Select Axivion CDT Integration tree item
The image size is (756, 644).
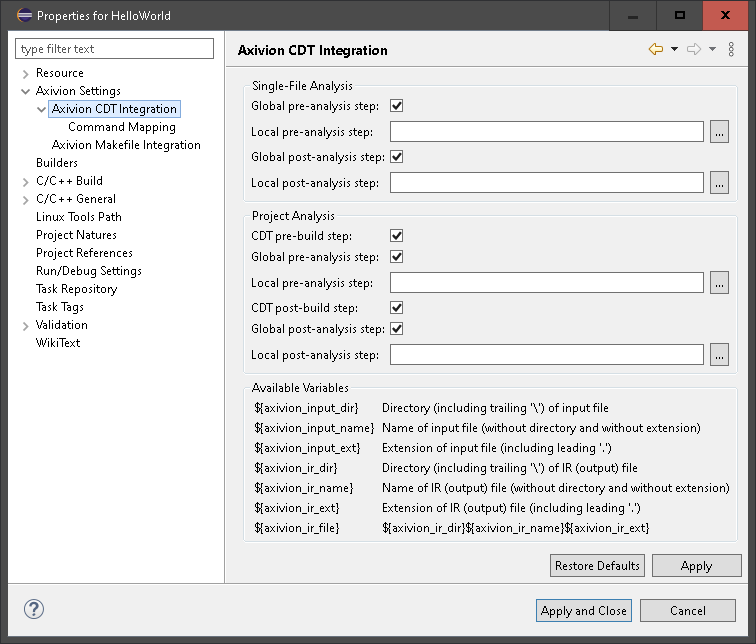pos(114,109)
